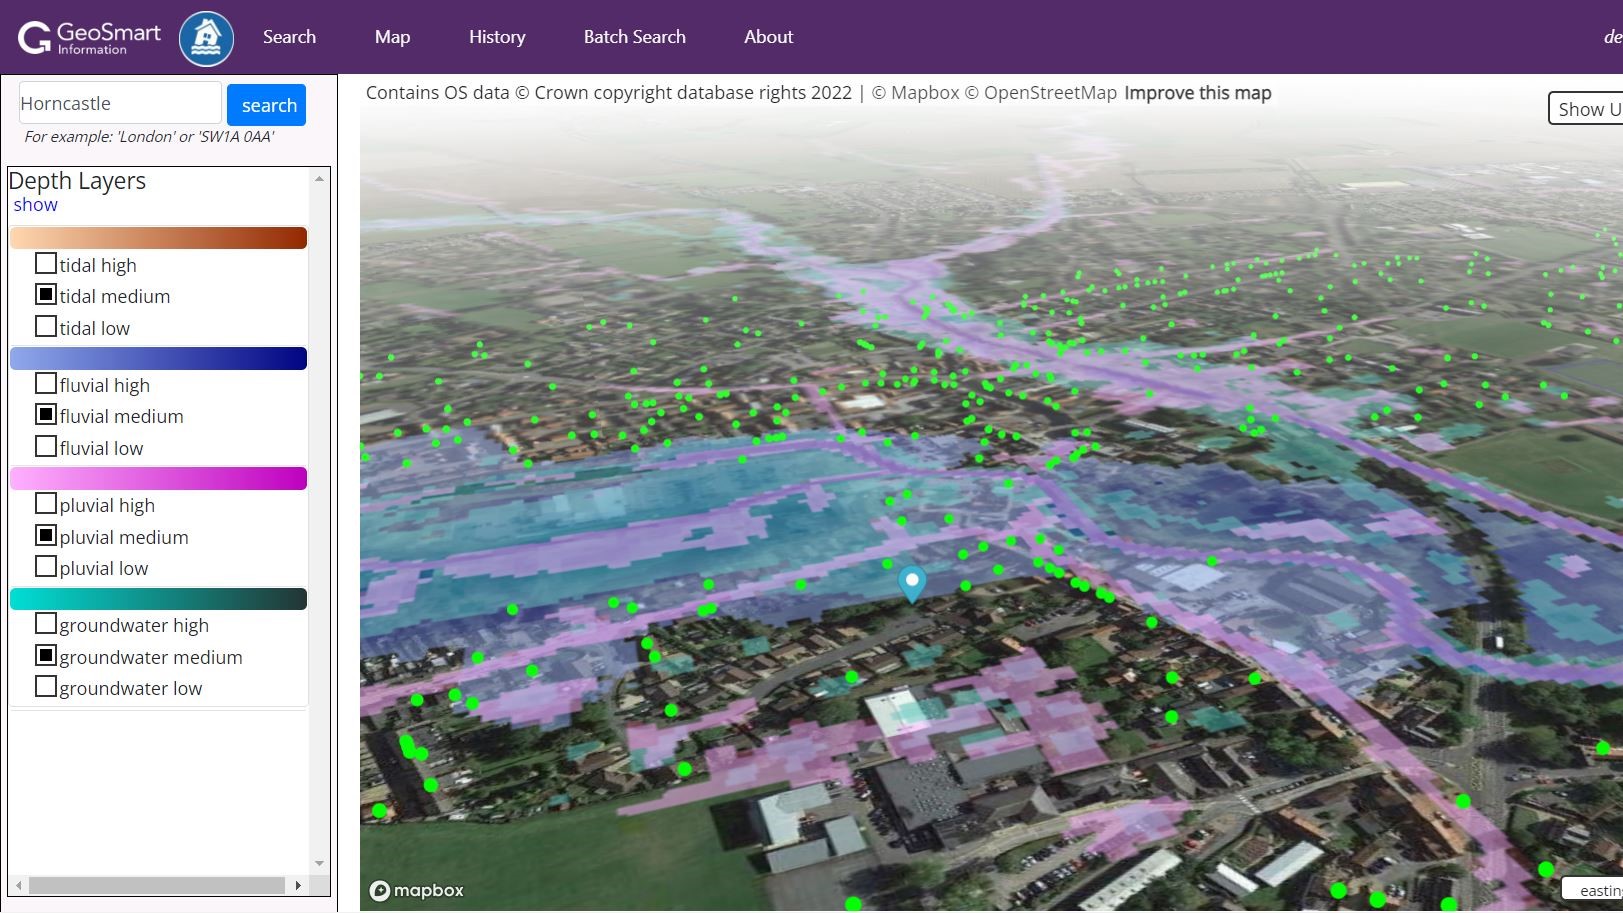
Task: Click the tidal orange-brown gradient bar
Action: coord(158,238)
